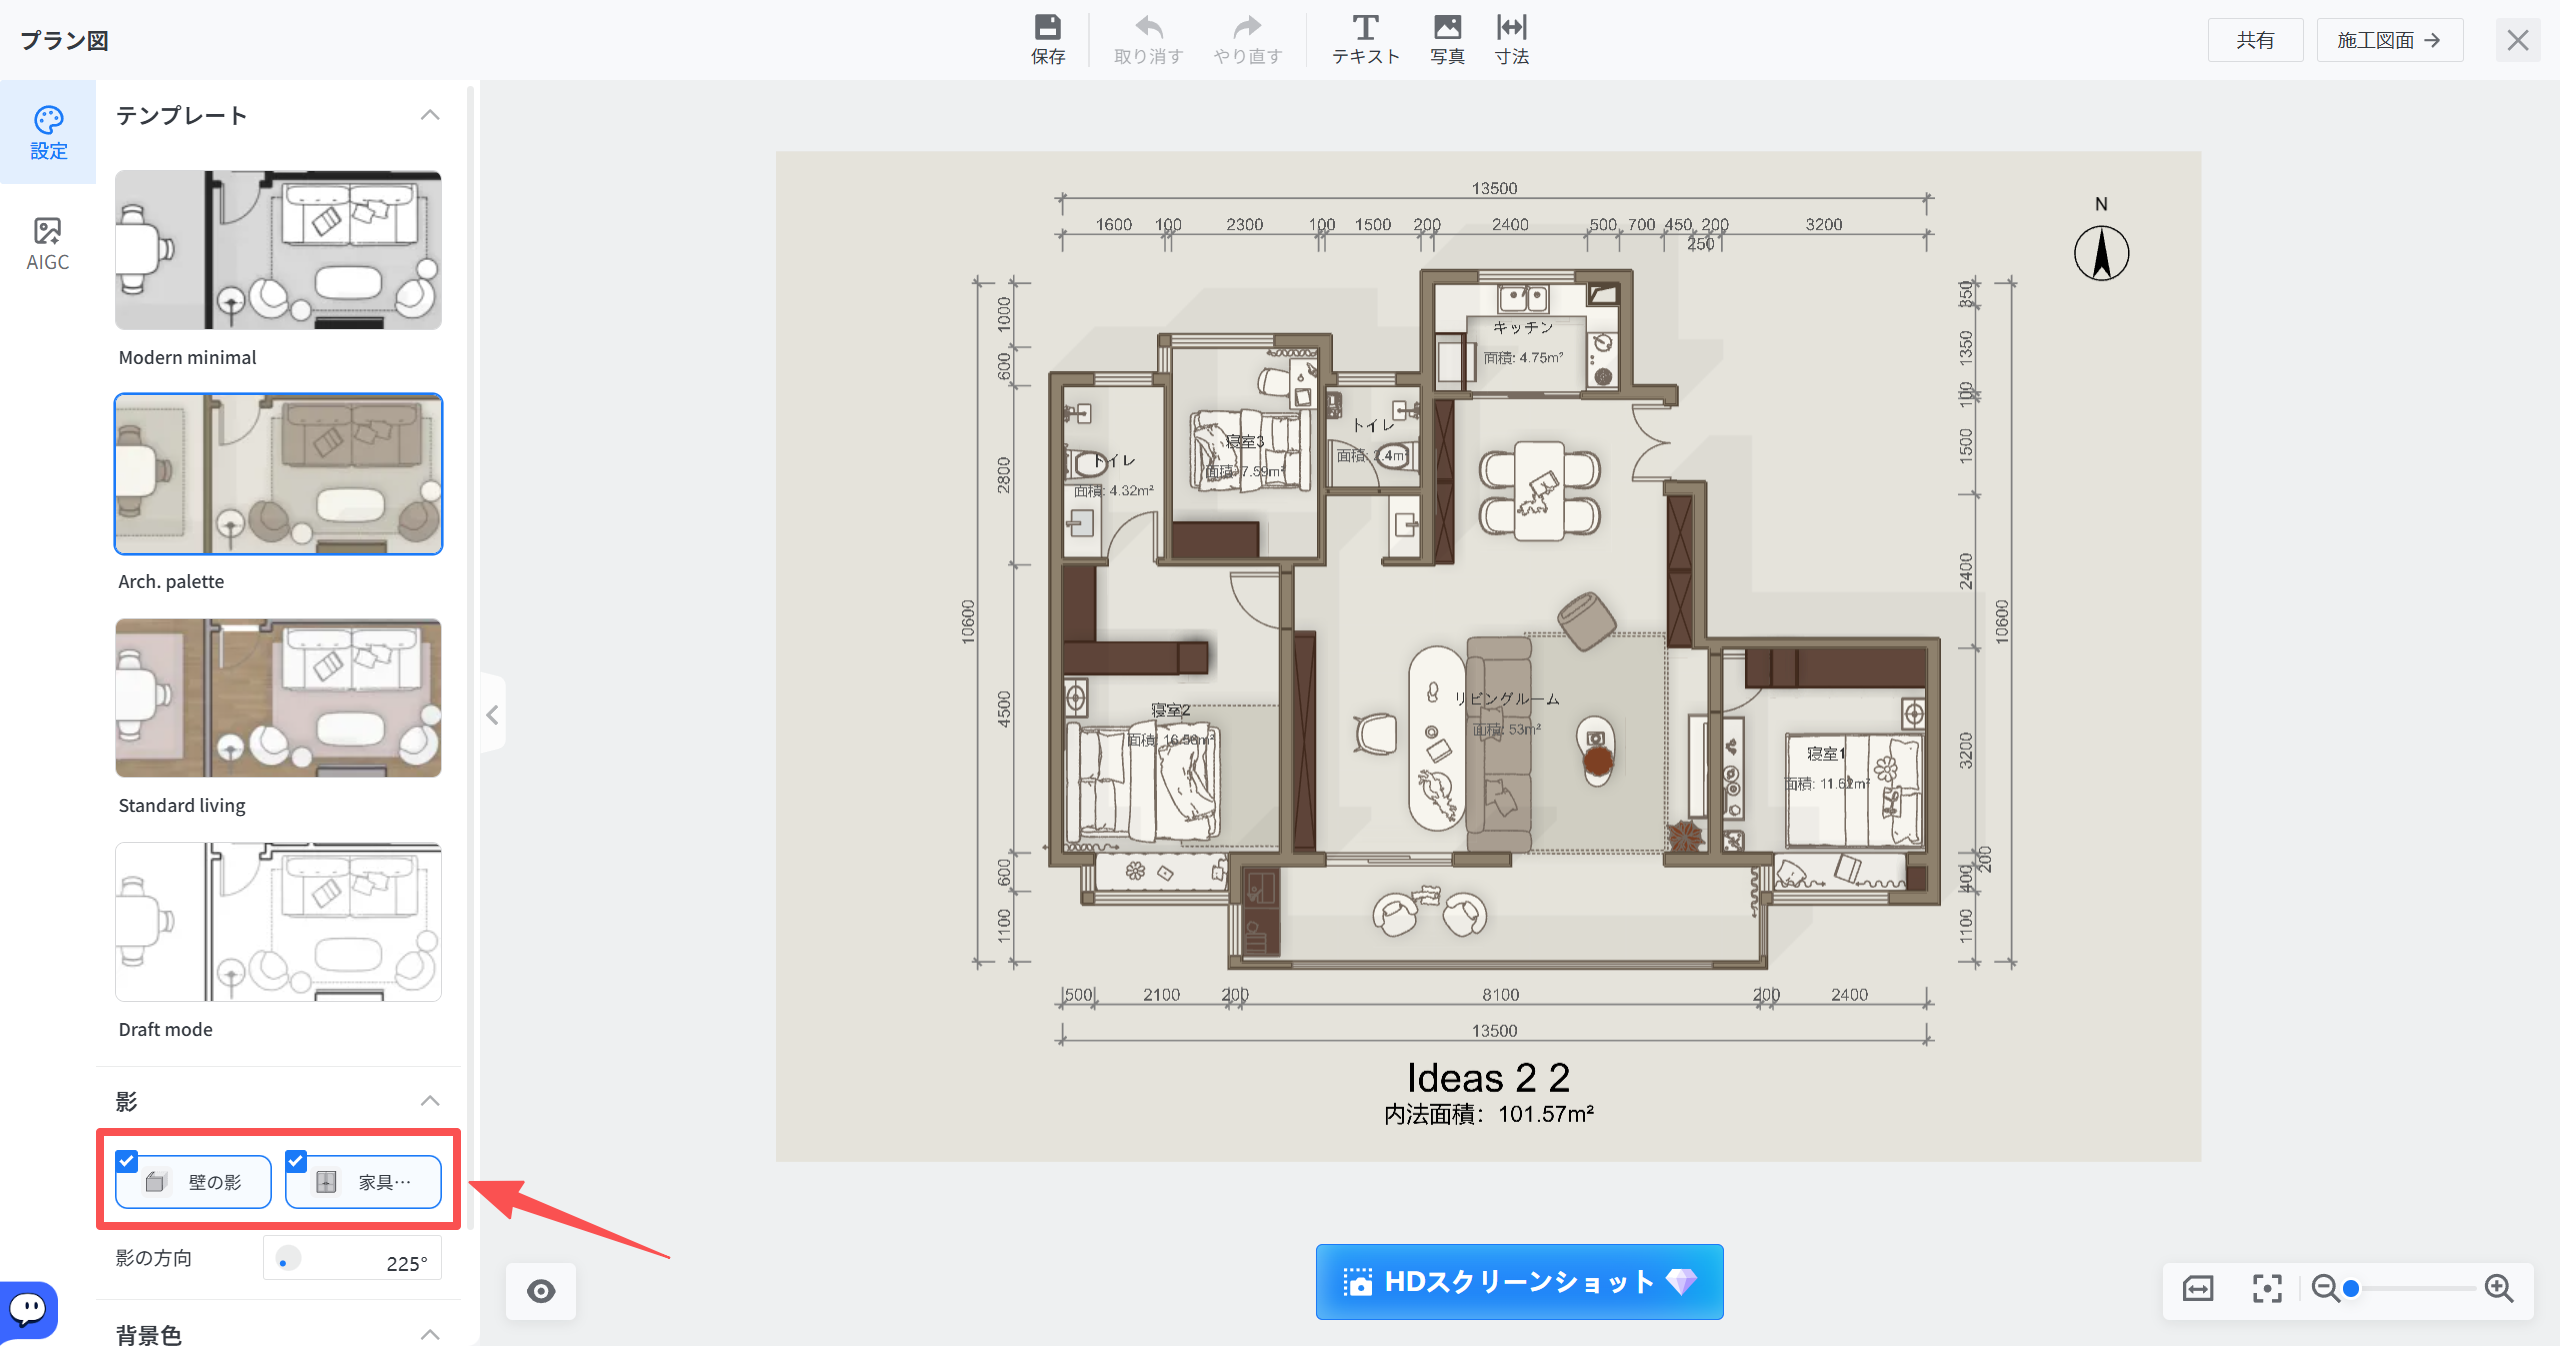
Task: Click the 共有 share button
Action: [x=2255, y=40]
